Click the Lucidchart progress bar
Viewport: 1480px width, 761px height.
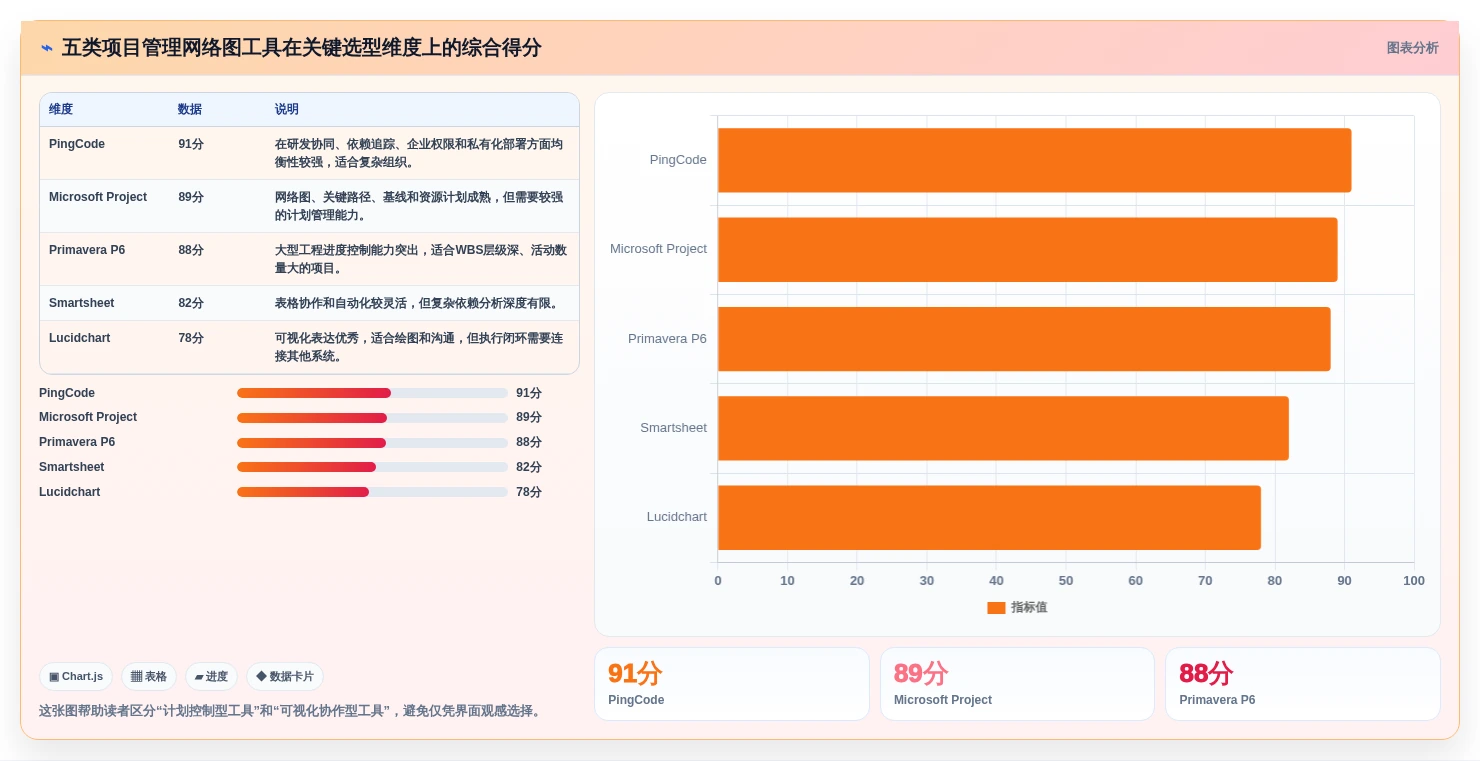pyautogui.click(x=372, y=492)
